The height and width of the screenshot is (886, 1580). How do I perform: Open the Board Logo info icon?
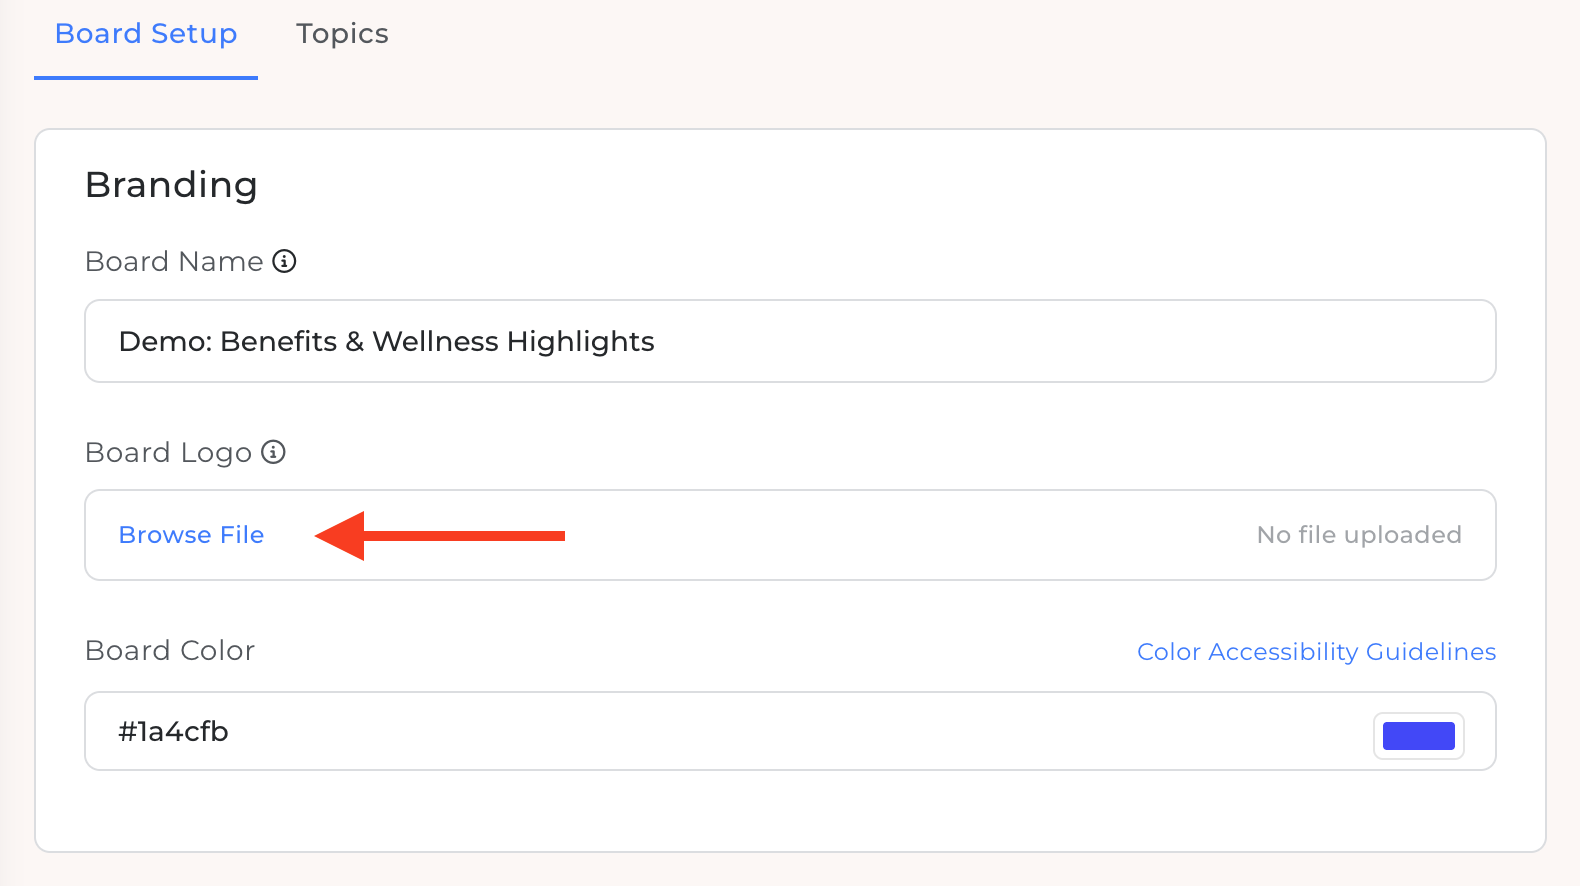pyautogui.click(x=273, y=452)
